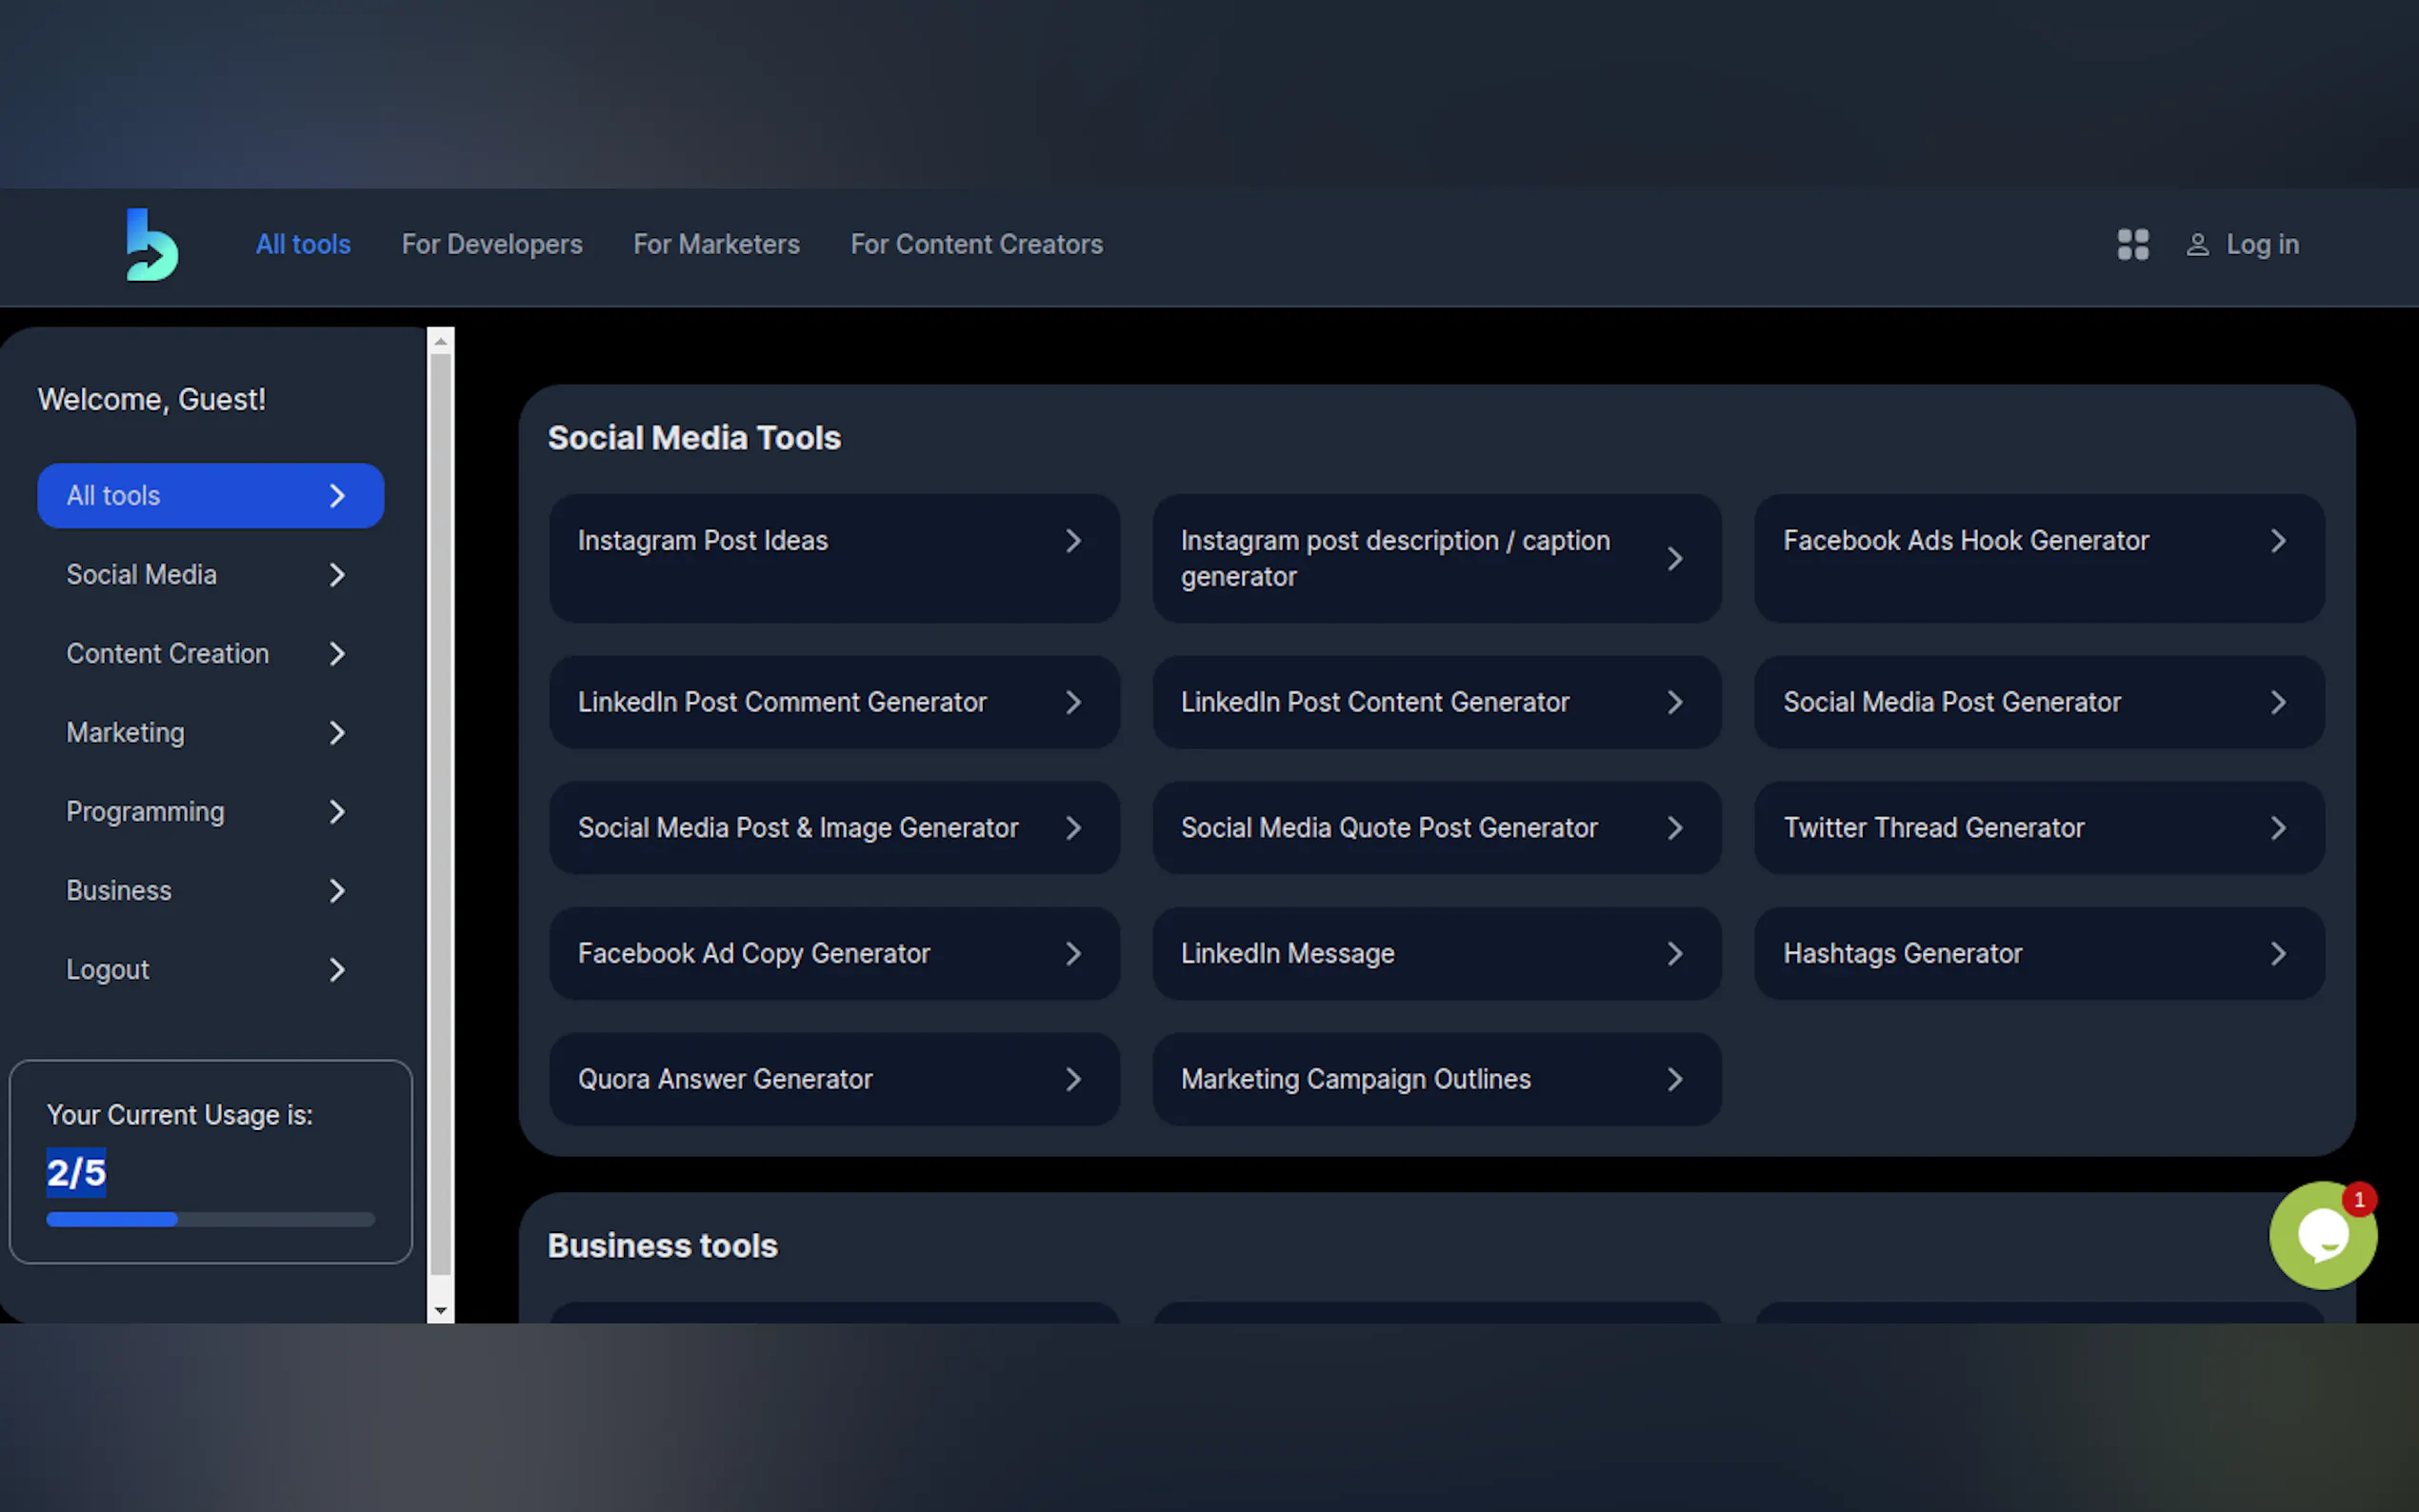Open the For Content Creators tab
Viewport: 2419px width, 1512px height.
976,245
